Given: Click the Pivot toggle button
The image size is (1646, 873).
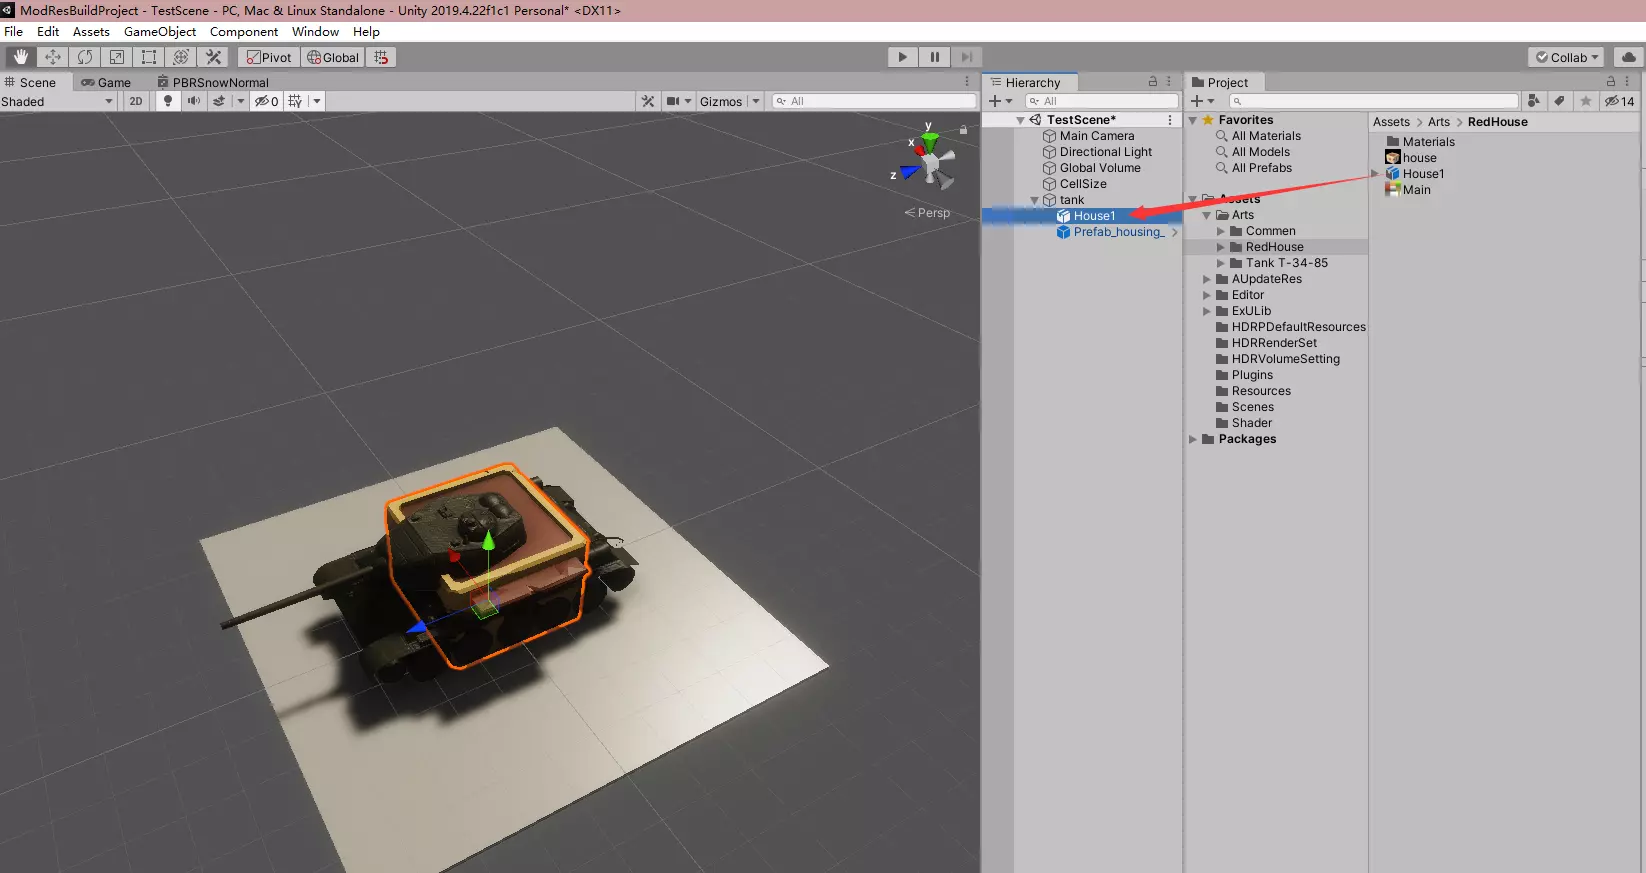Looking at the screenshot, I should point(269,57).
